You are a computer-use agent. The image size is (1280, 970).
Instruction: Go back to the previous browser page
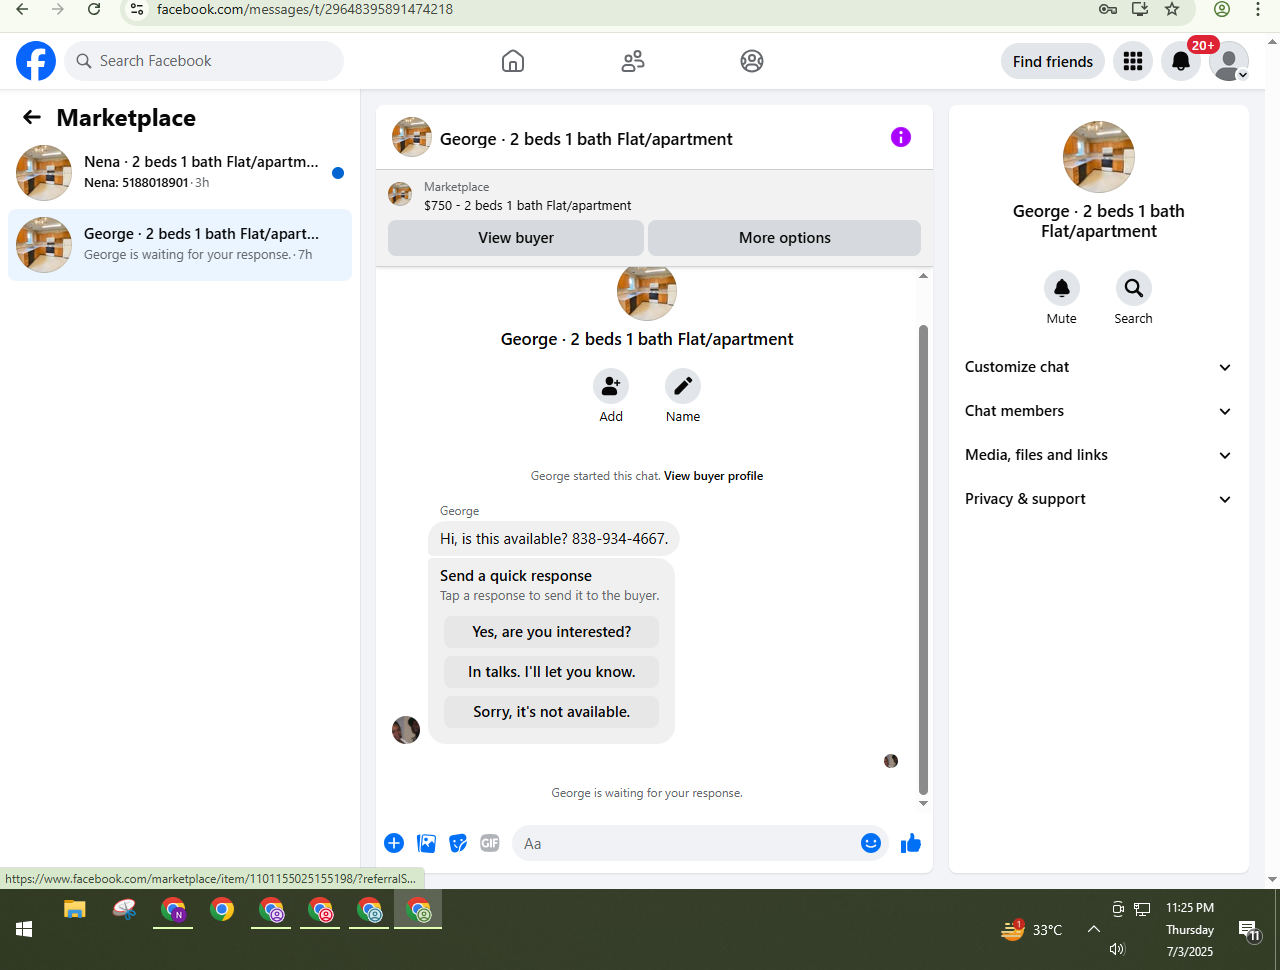tap(22, 9)
